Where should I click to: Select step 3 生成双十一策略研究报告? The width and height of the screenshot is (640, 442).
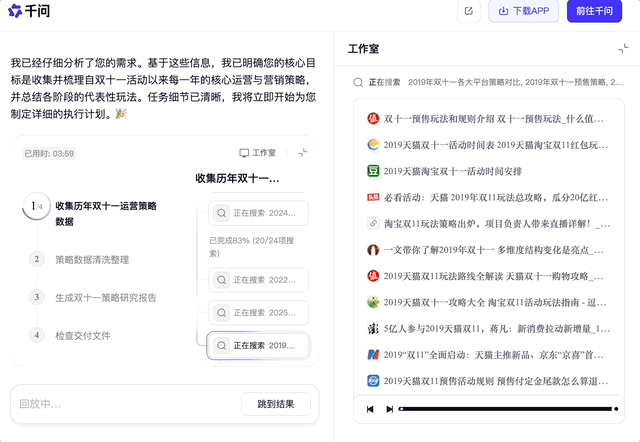tap(106, 298)
